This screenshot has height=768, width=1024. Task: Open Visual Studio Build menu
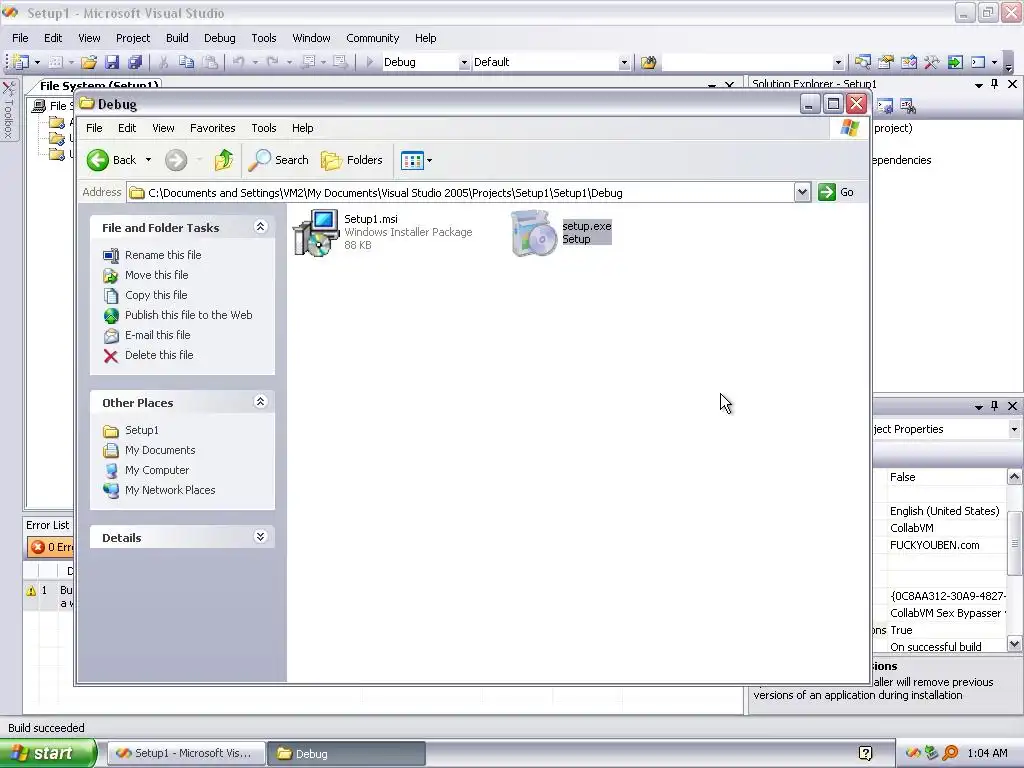(177, 38)
